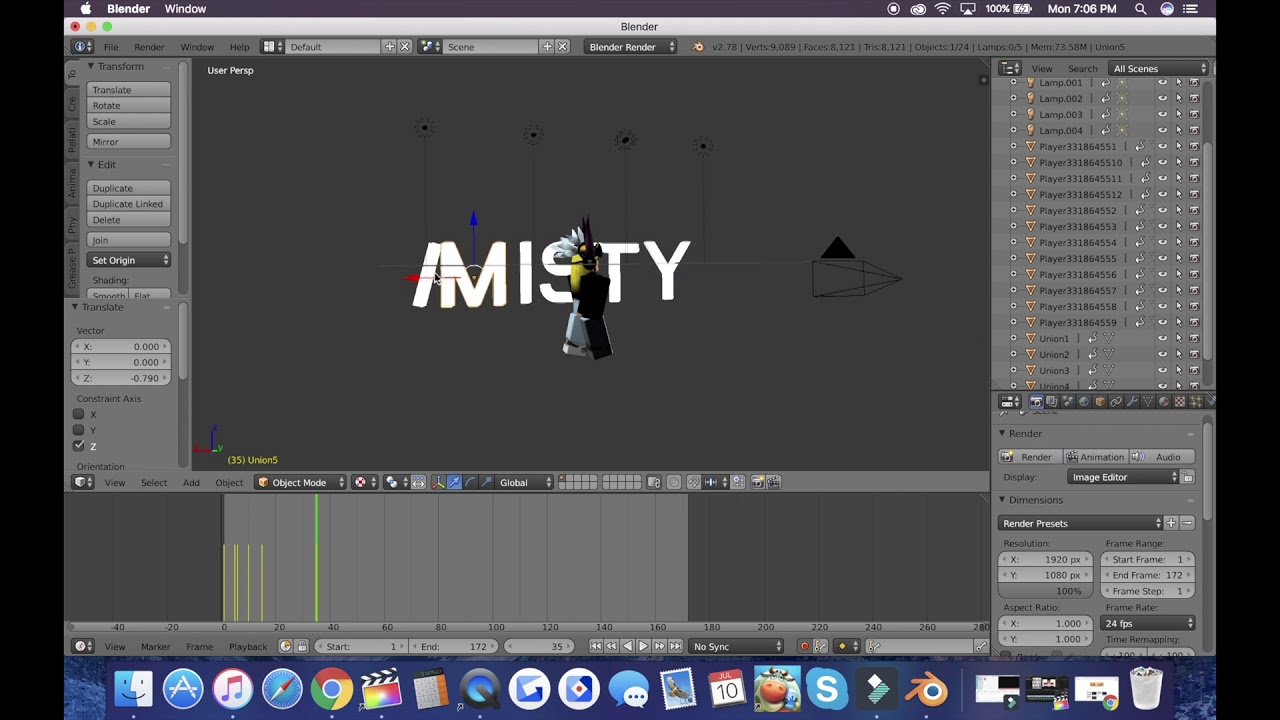Open the Add menu in 3D view
Screen dimensions: 1280x720
pyautogui.click(x=191, y=482)
